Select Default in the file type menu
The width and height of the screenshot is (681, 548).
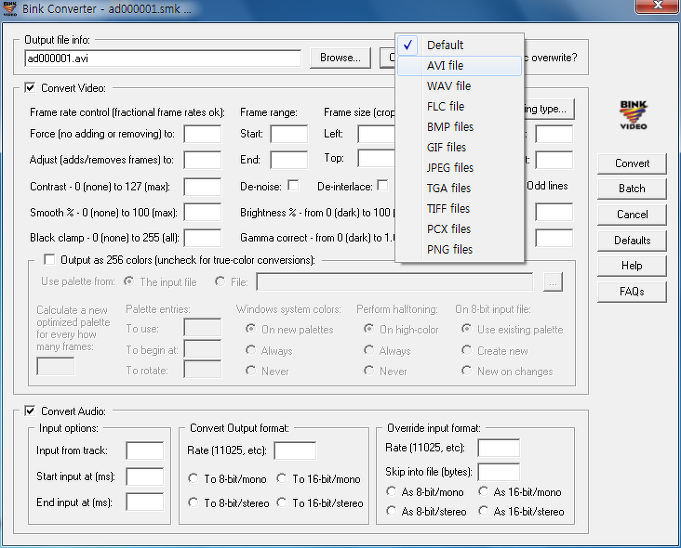(460, 45)
